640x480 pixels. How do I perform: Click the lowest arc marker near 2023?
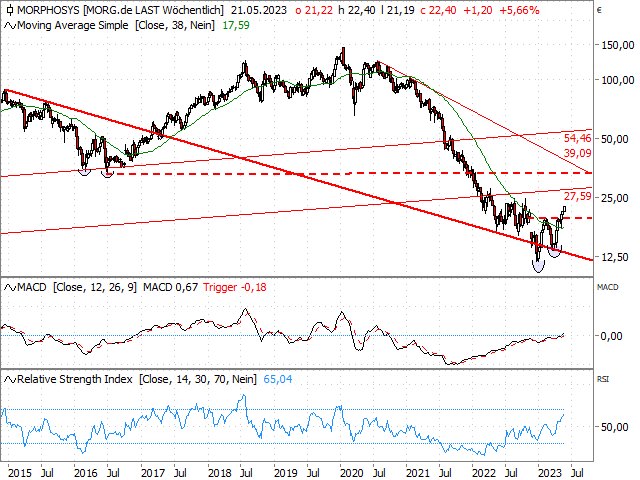(x=538, y=267)
